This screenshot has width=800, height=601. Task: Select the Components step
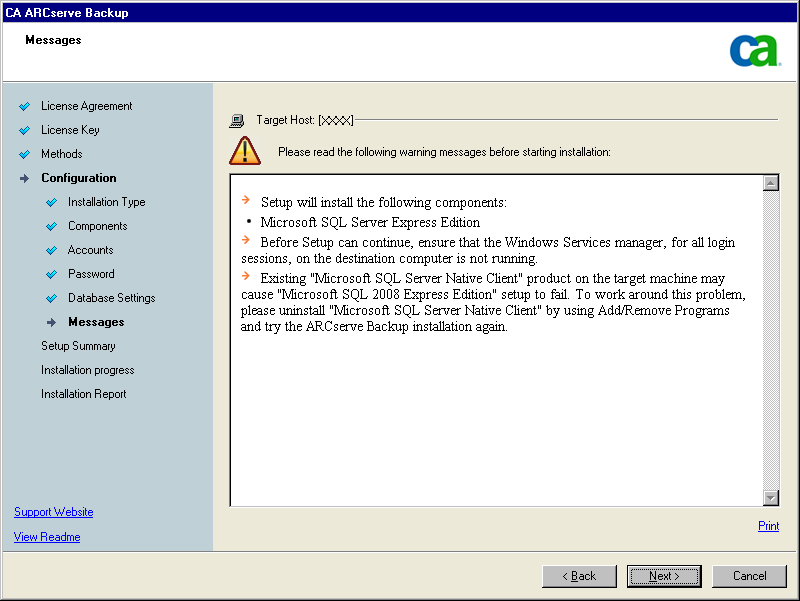point(97,226)
